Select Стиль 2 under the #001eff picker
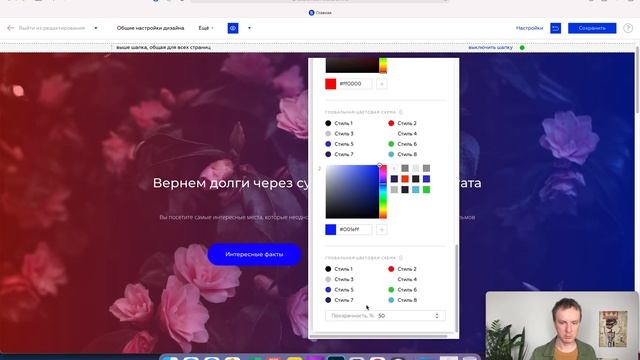640x360 pixels. [x=402, y=269]
